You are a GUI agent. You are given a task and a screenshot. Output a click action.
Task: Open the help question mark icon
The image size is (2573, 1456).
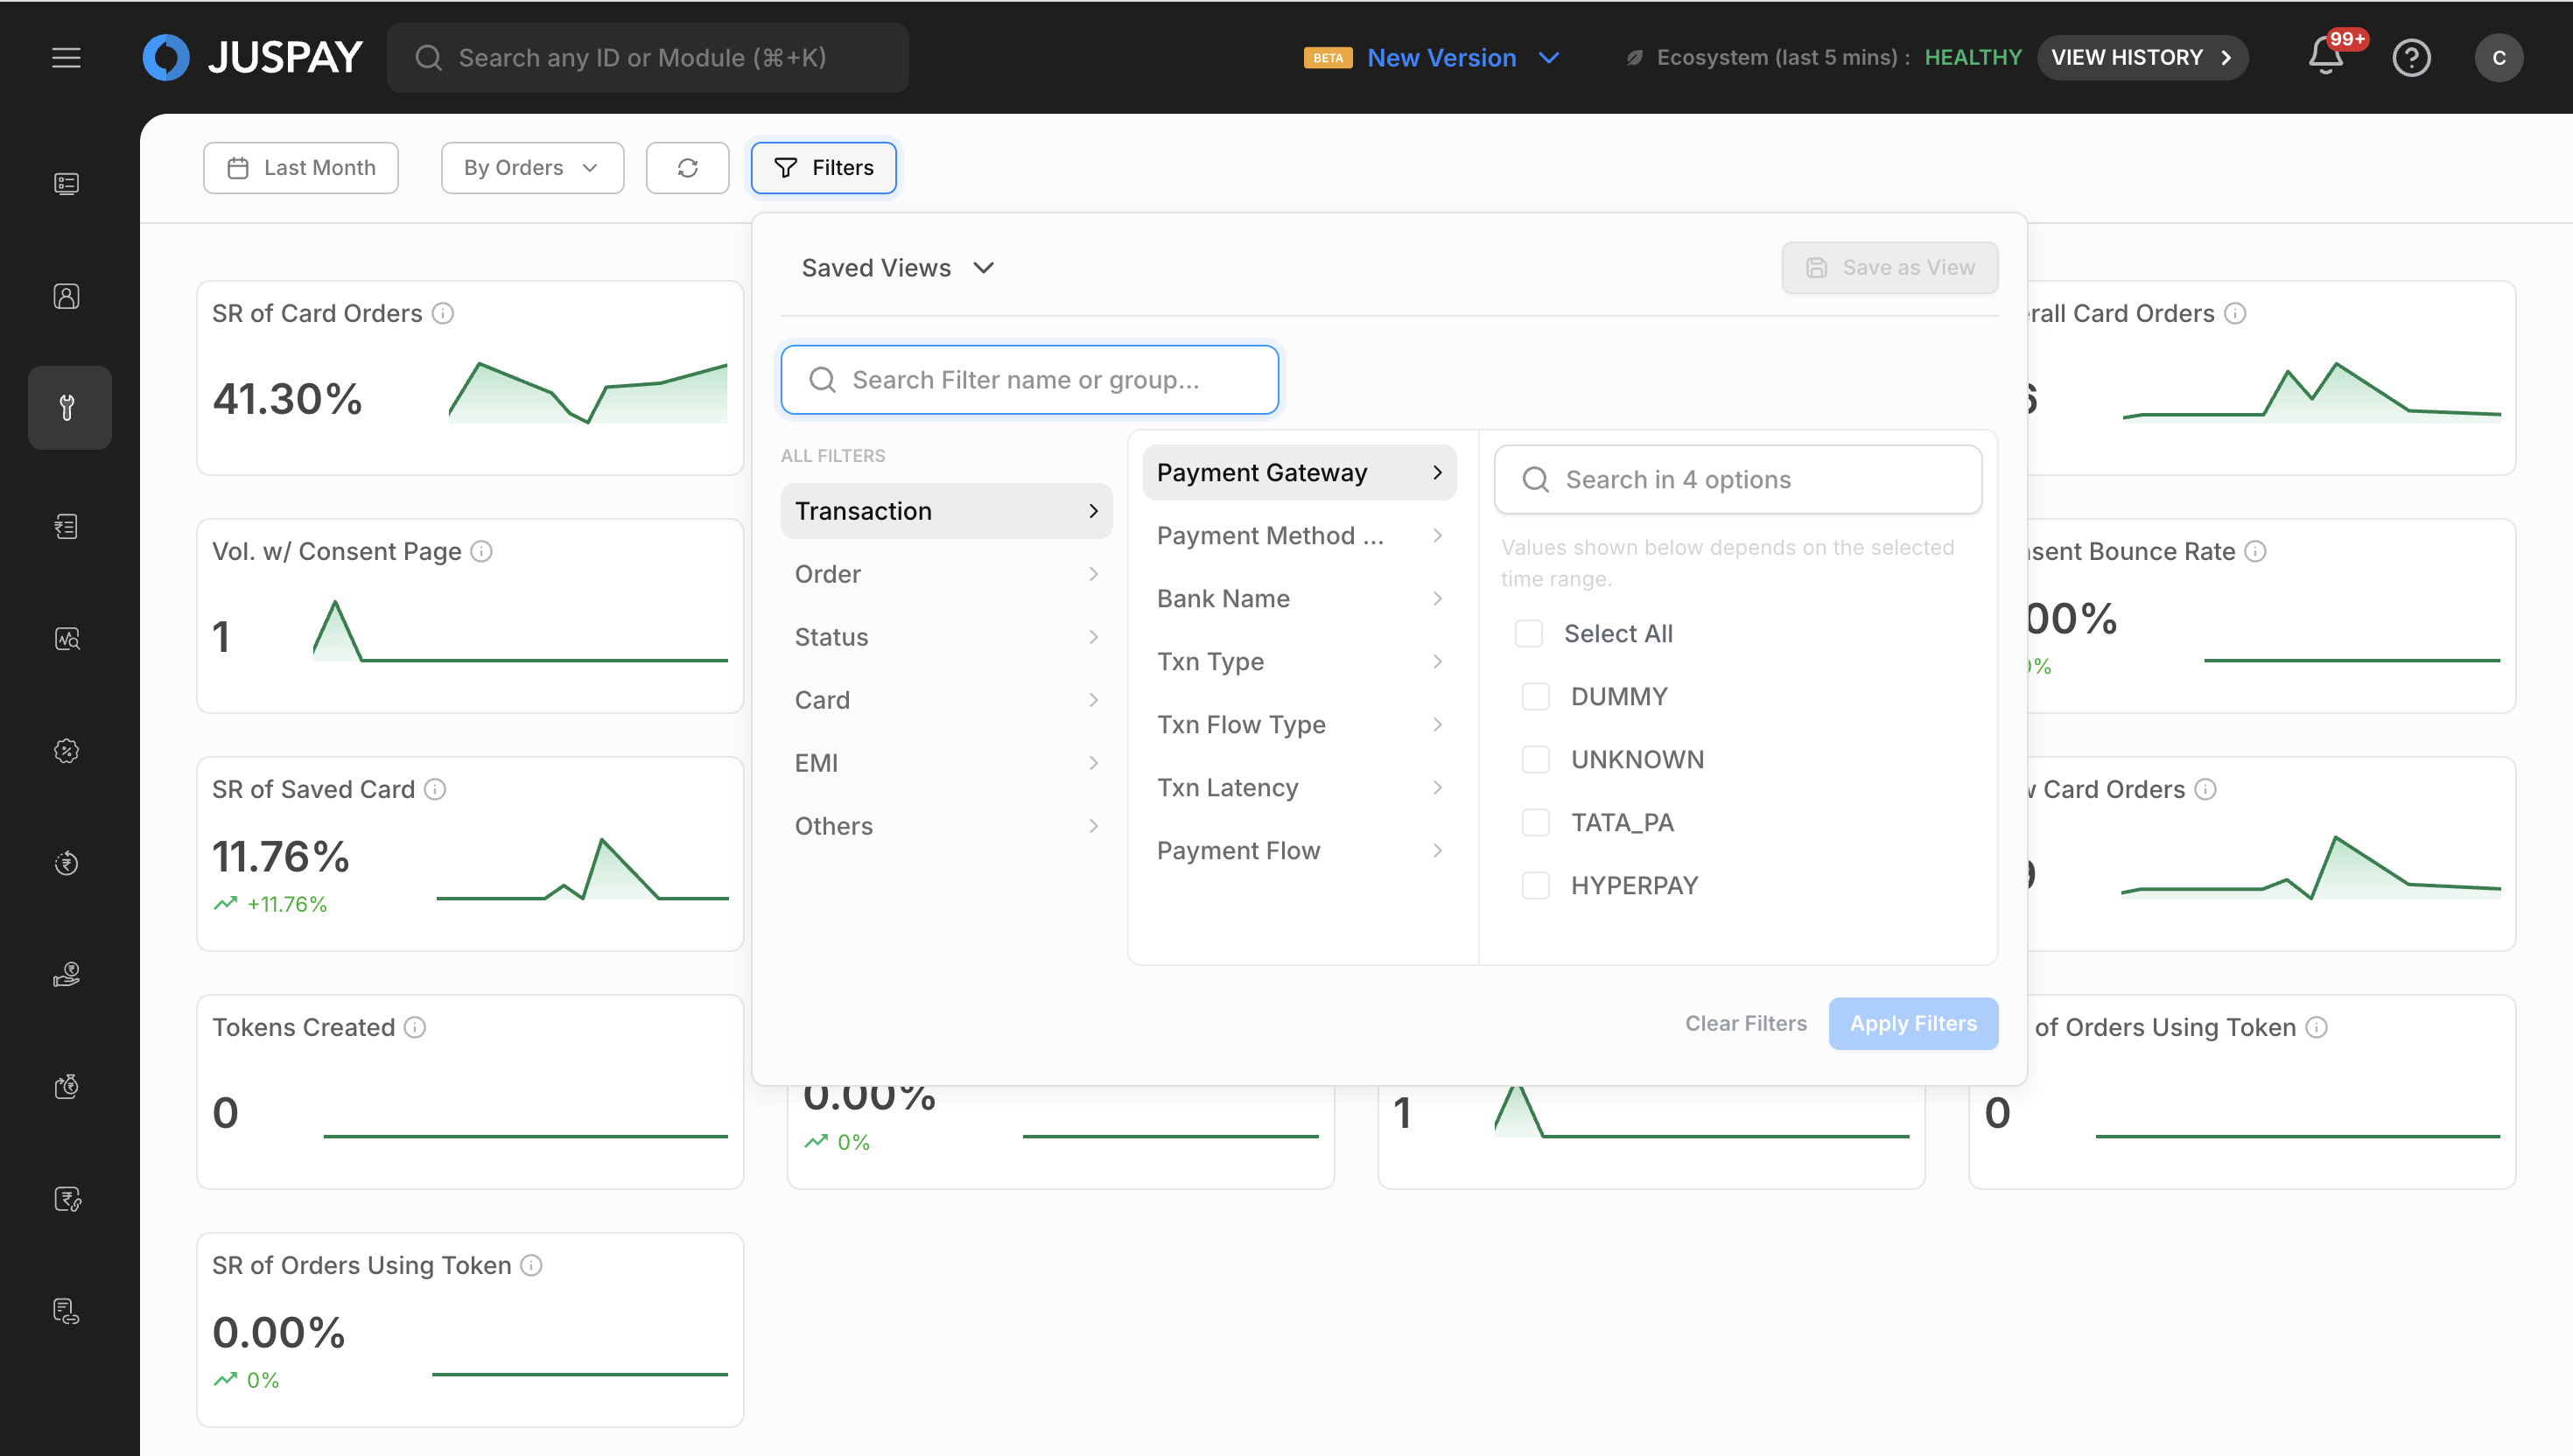coord(2411,58)
